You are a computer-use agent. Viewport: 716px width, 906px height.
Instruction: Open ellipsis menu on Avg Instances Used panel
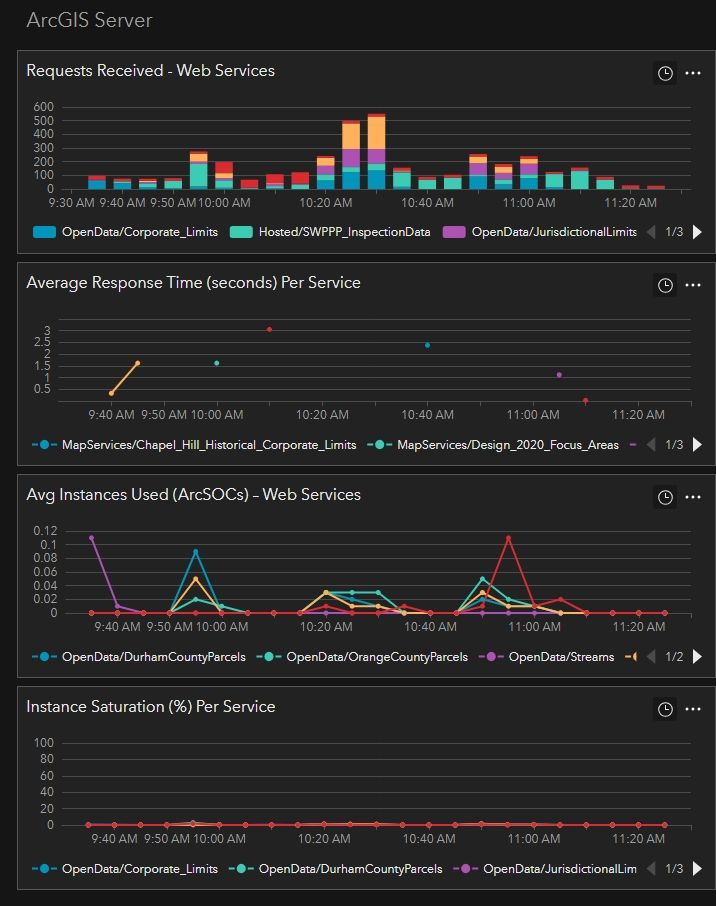coord(693,497)
